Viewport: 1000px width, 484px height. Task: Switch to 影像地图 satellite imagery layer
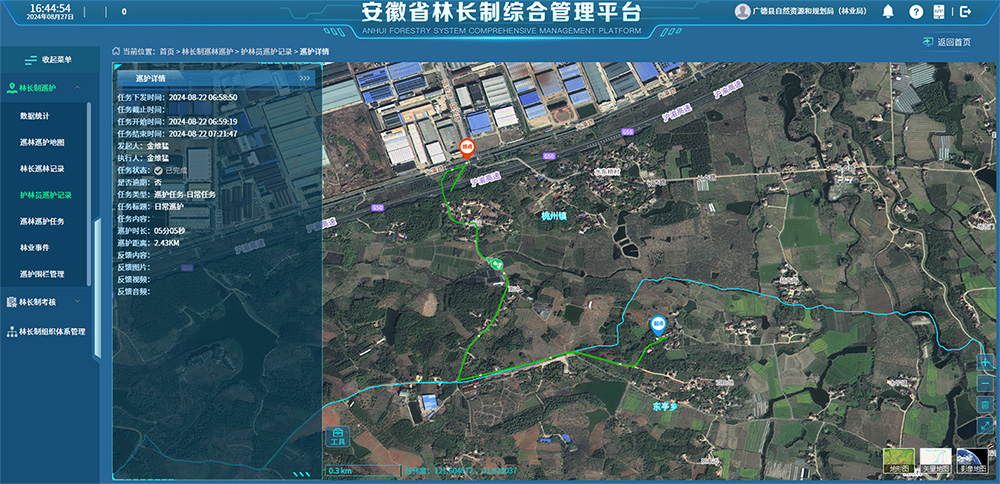click(x=973, y=460)
